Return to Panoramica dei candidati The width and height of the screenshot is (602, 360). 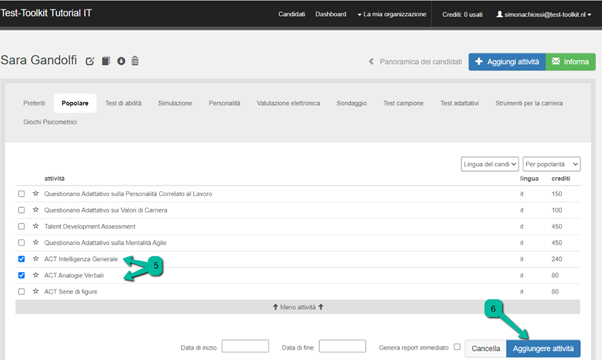point(421,62)
